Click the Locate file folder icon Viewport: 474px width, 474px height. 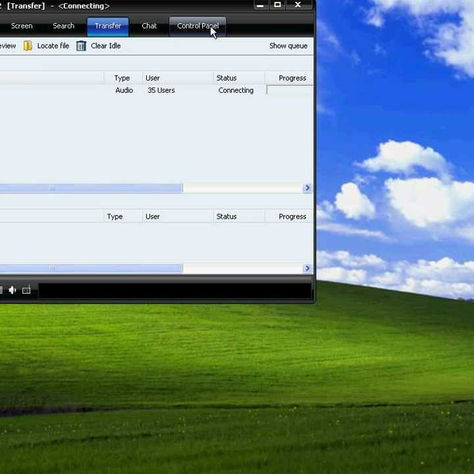click(x=28, y=46)
